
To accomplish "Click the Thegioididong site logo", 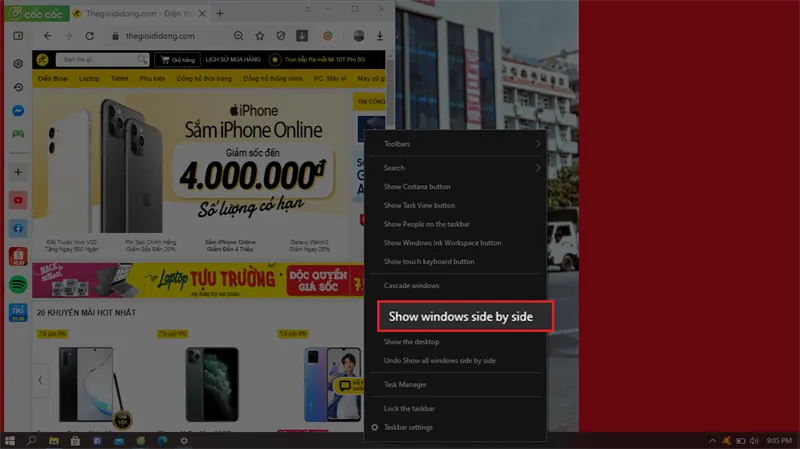I will [x=42, y=60].
